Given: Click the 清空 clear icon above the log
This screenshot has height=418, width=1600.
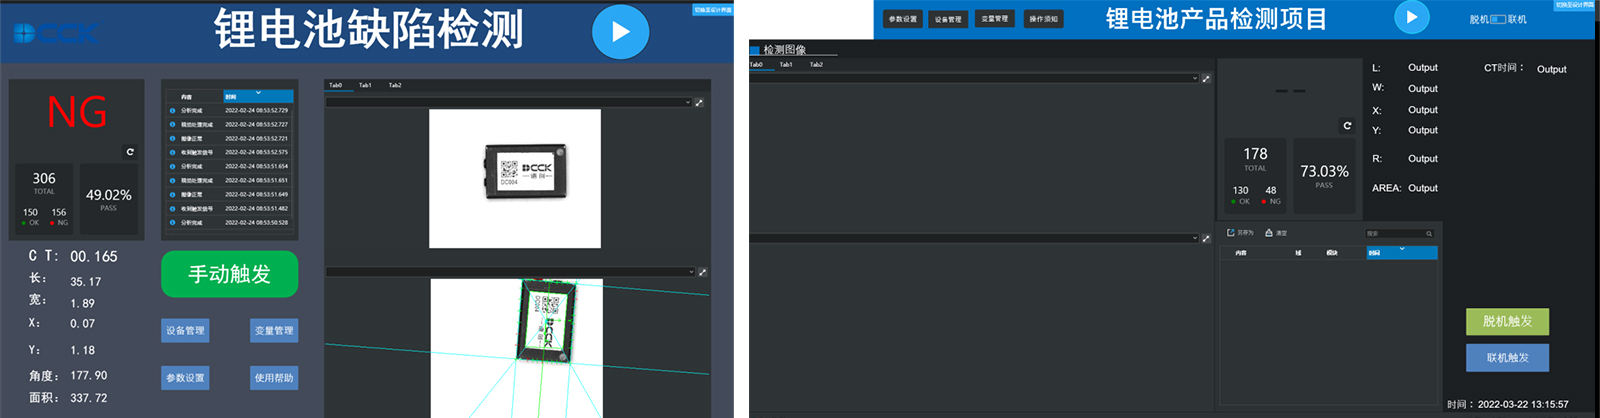Looking at the screenshot, I should pyautogui.click(x=1269, y=233).
